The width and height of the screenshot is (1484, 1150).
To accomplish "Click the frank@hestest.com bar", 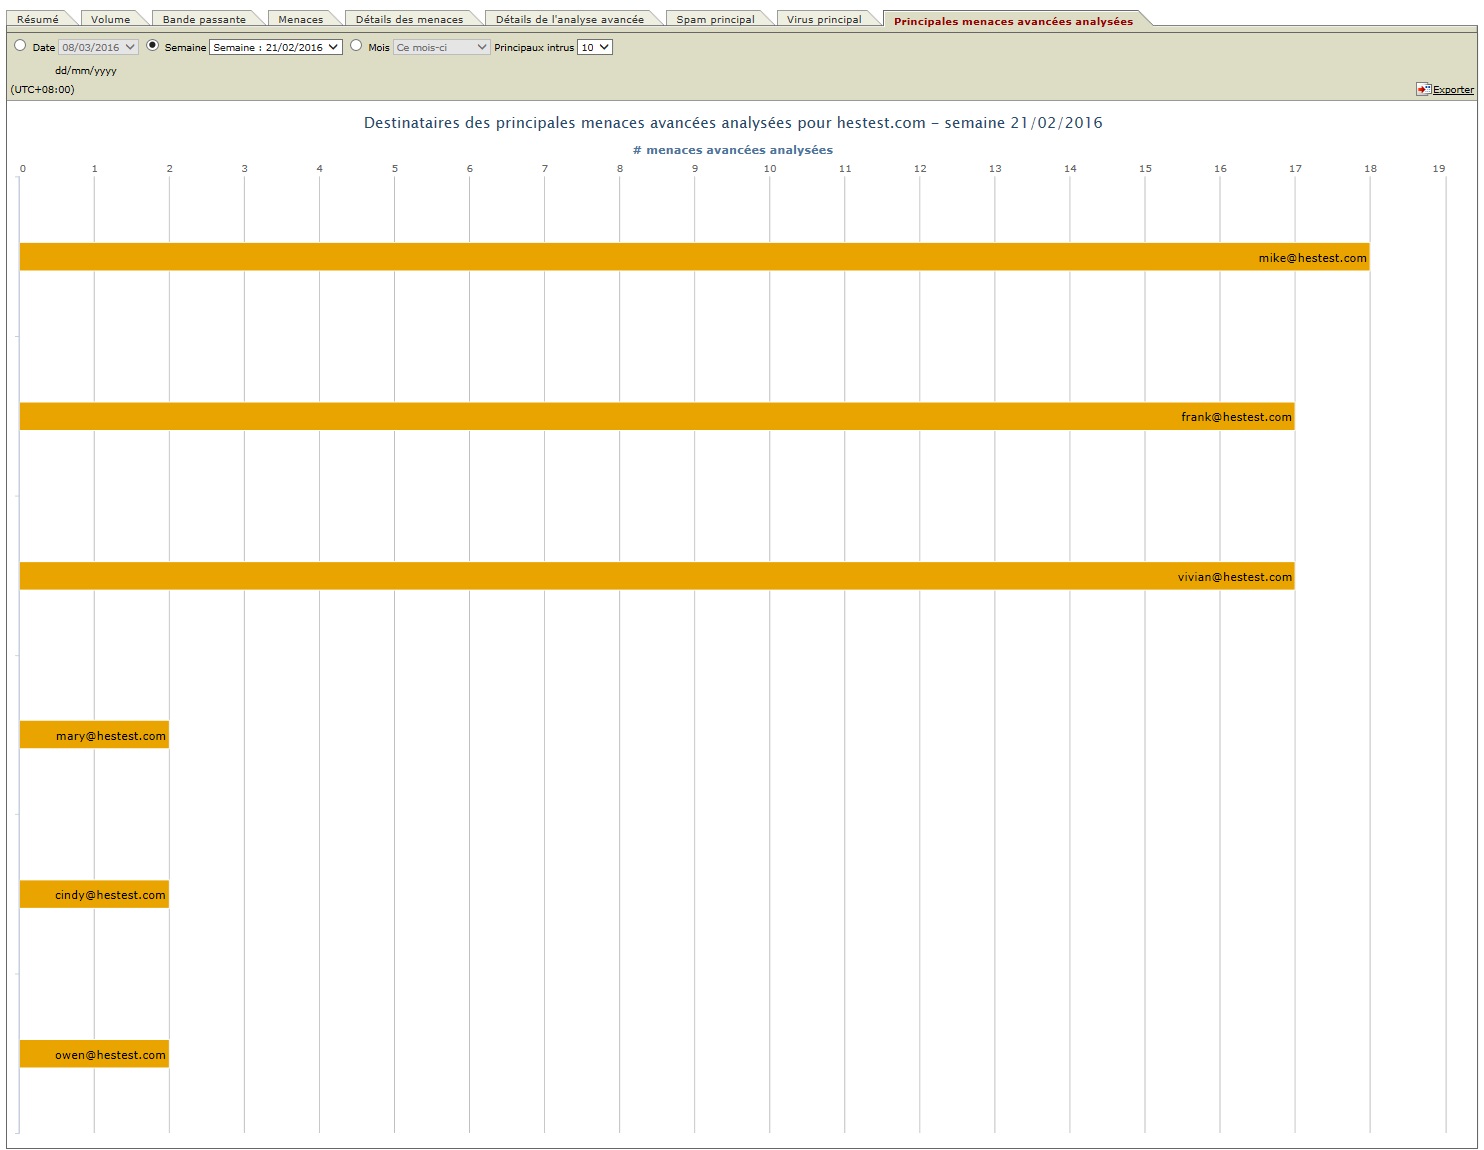I will pos(656,416).
